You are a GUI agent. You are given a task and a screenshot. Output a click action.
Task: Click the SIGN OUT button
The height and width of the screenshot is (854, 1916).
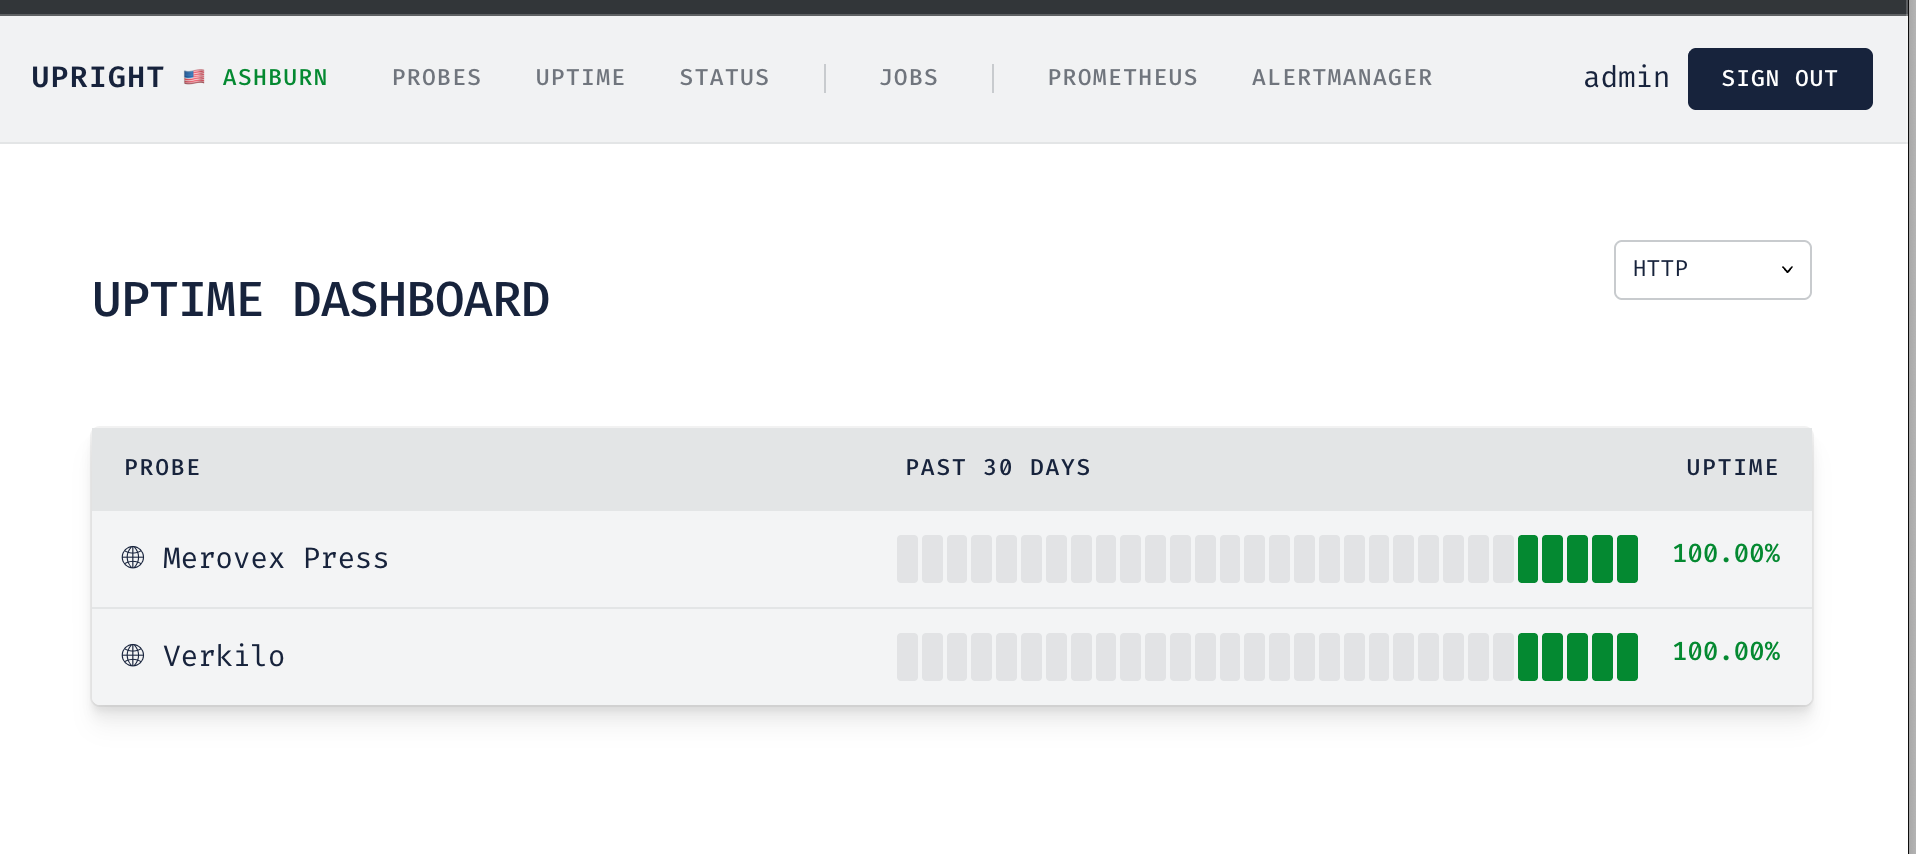click(1779, 78)
